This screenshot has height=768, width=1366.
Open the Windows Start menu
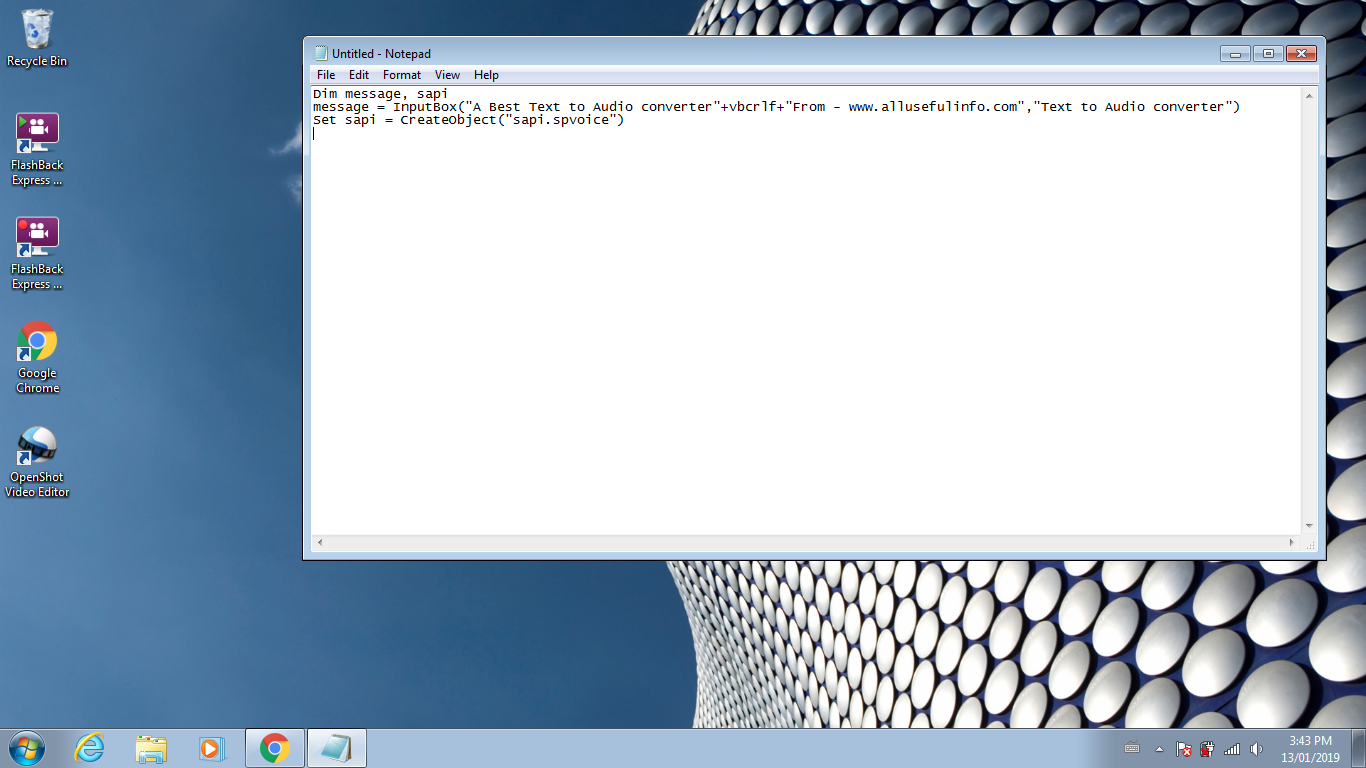24,747
